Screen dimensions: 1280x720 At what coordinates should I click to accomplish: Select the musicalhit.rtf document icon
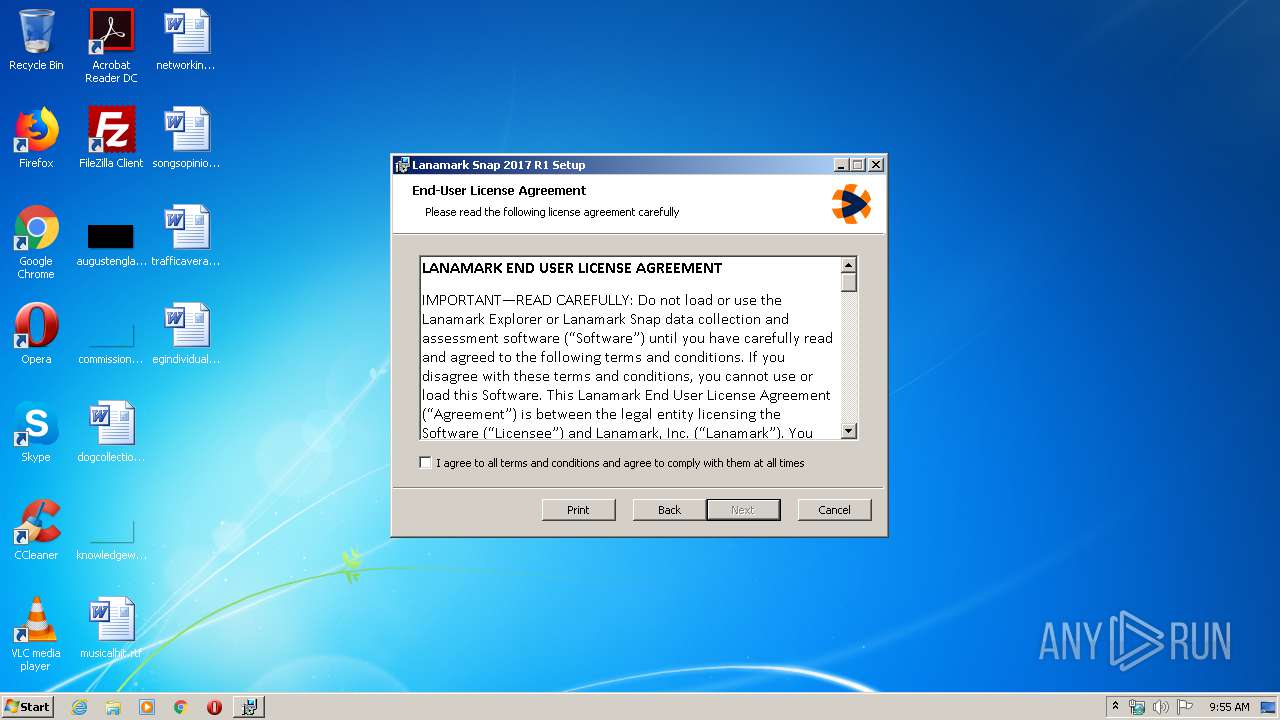coord(111,628)
